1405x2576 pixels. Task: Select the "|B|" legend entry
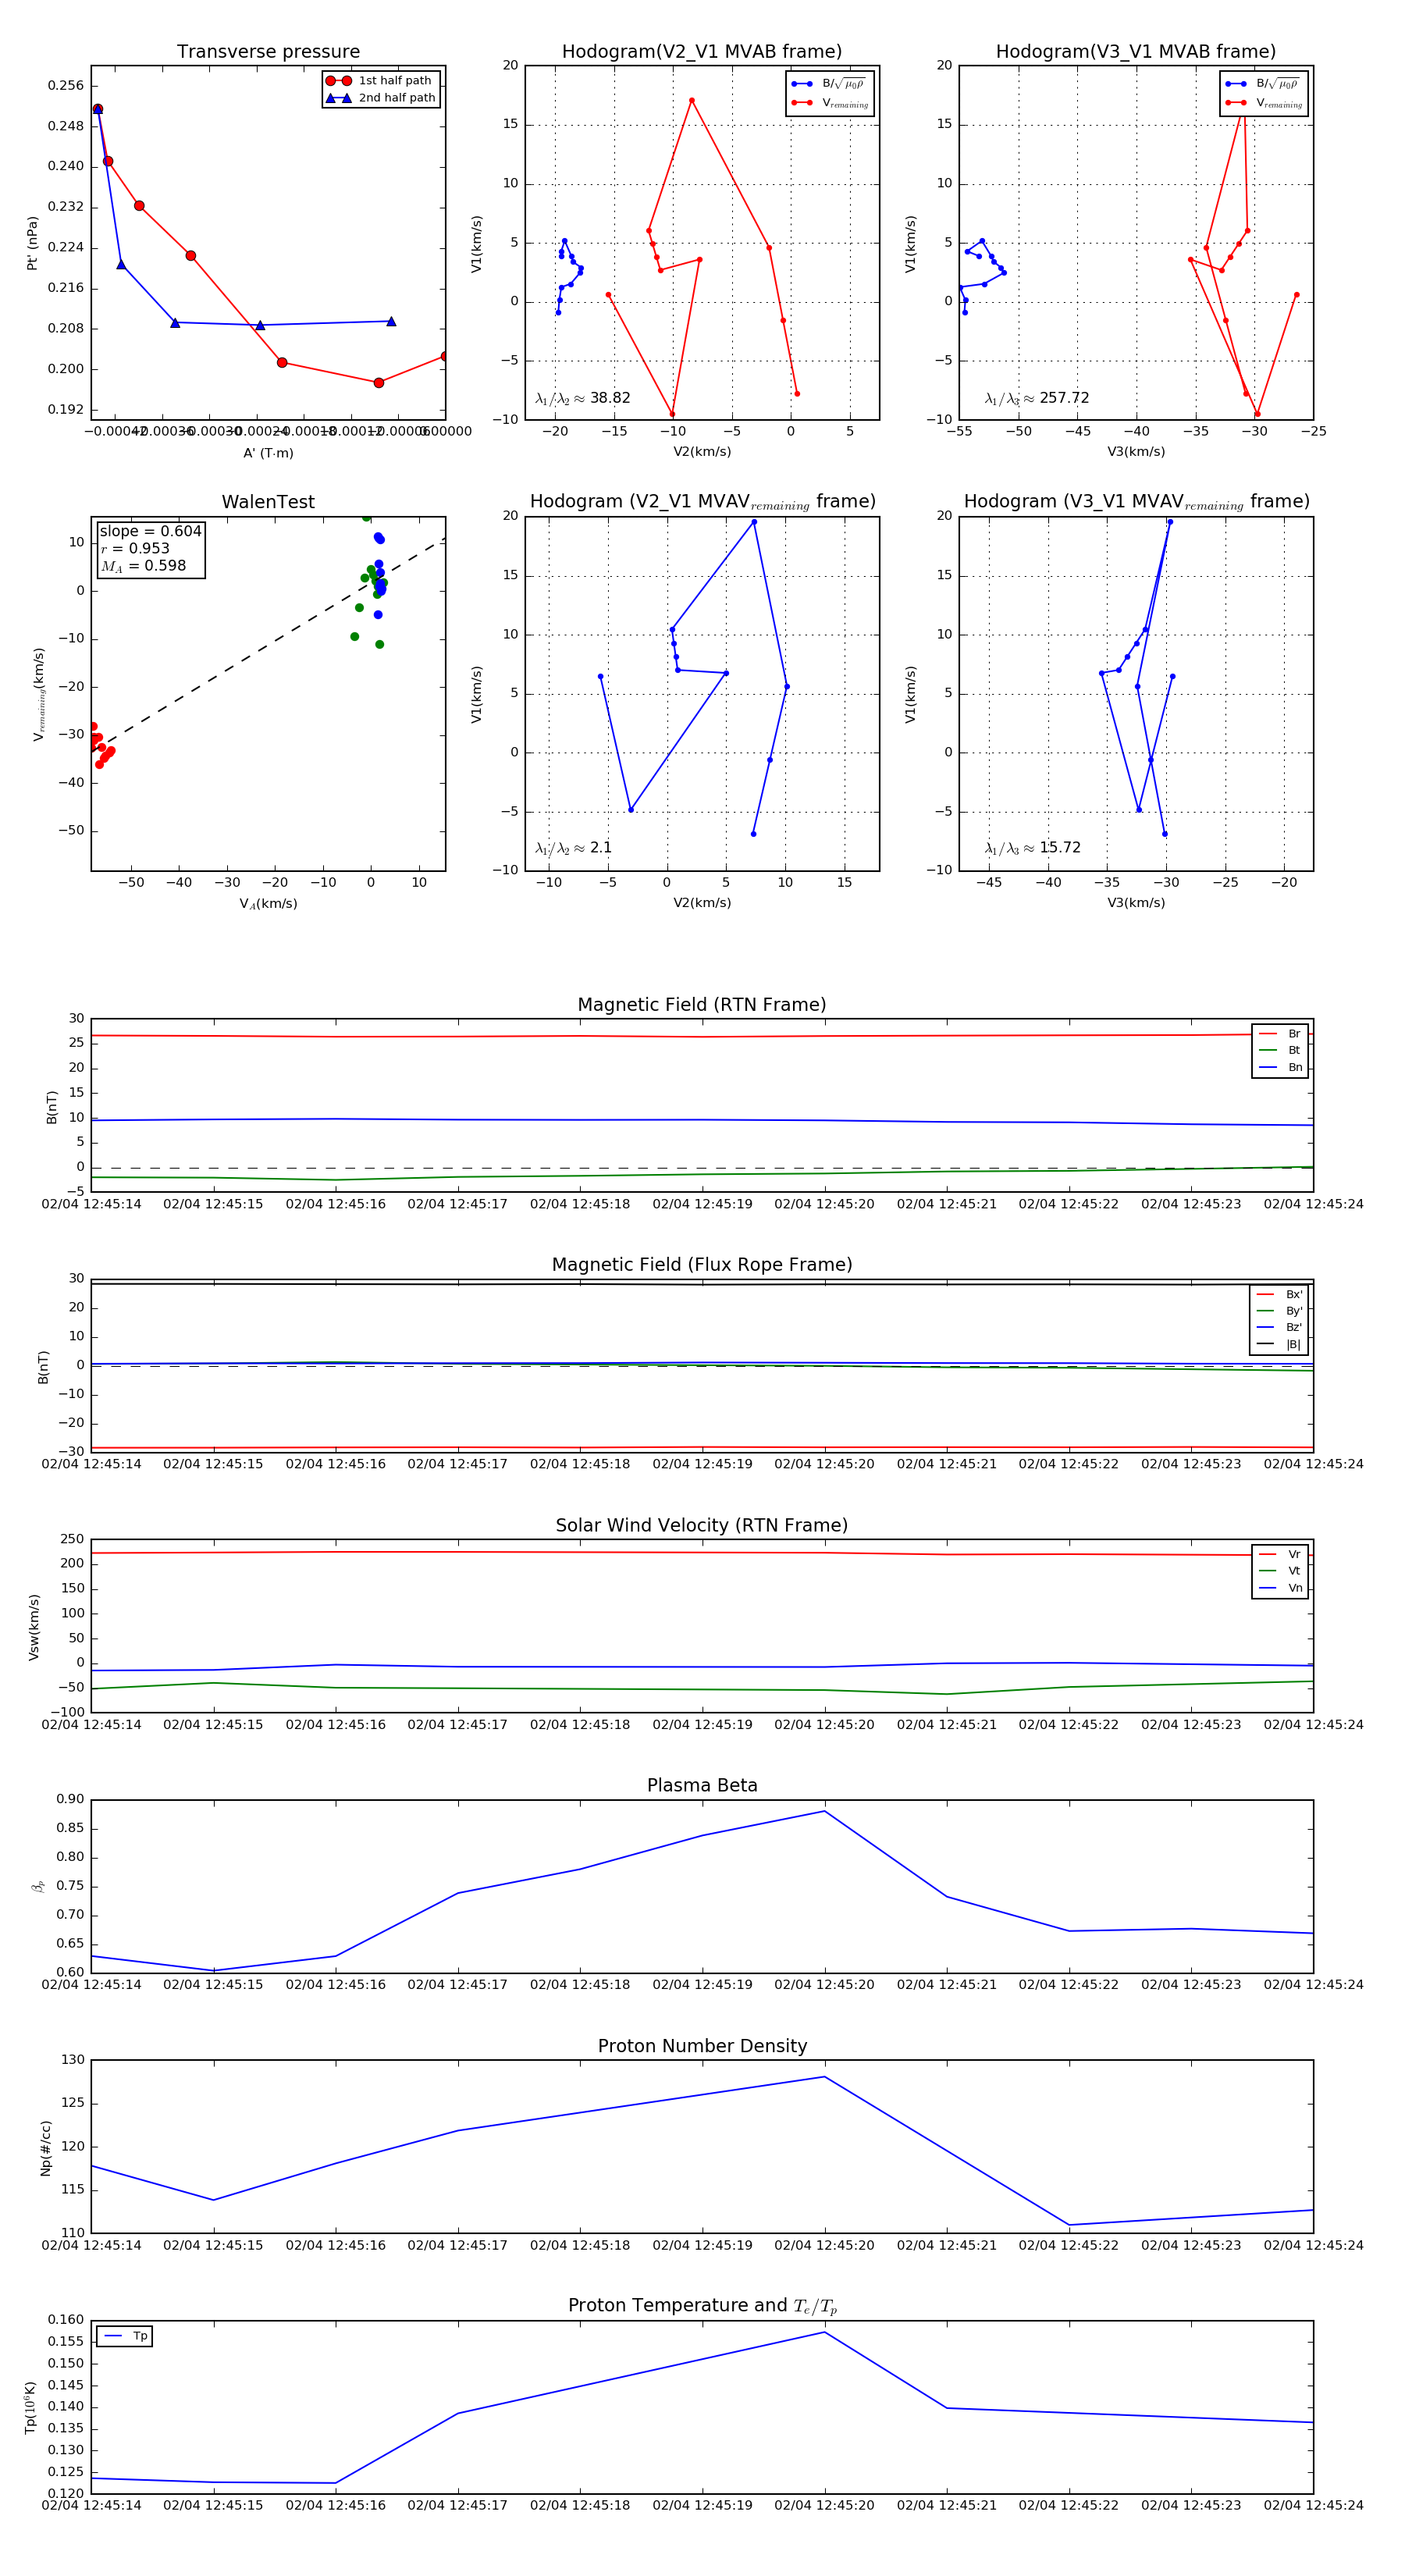pos(1280,1344)
